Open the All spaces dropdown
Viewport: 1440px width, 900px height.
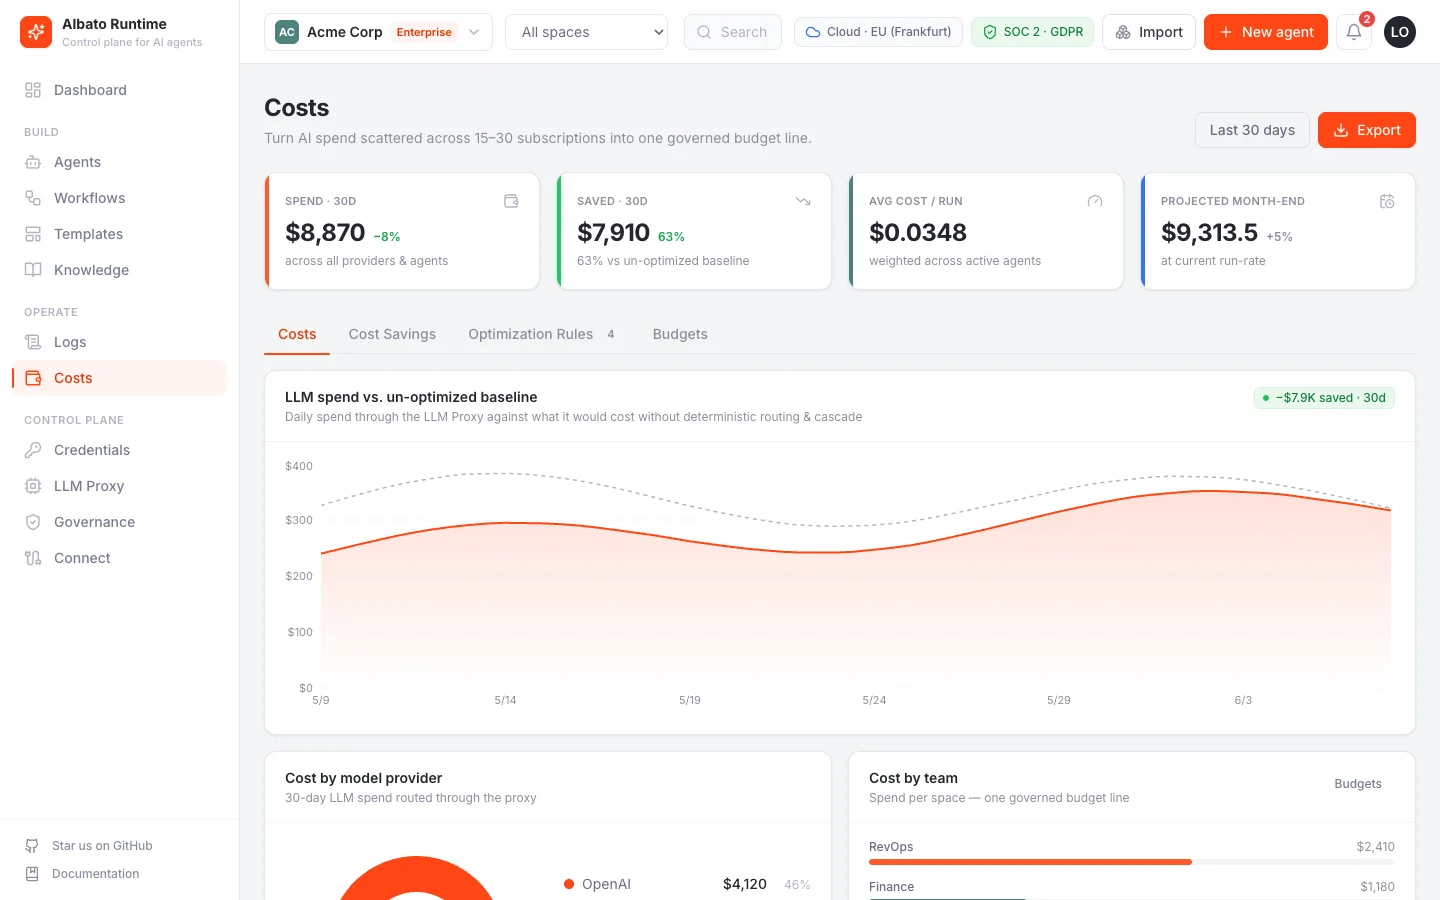[x=587, y=32]
